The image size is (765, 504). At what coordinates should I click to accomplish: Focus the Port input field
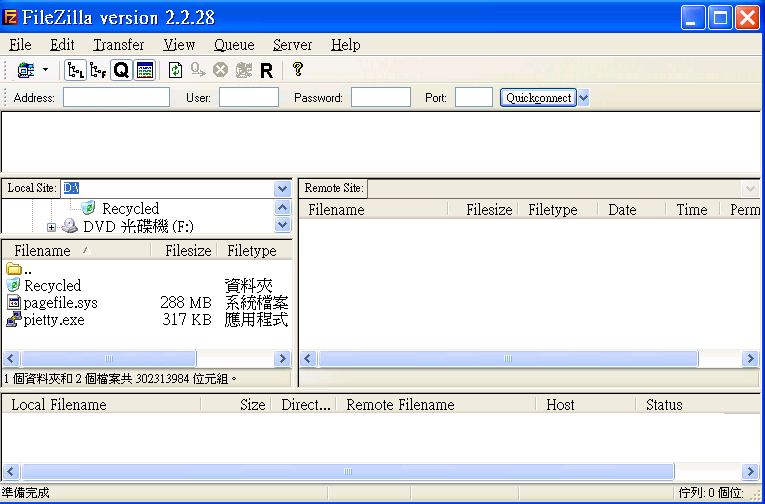pos(474,98)
